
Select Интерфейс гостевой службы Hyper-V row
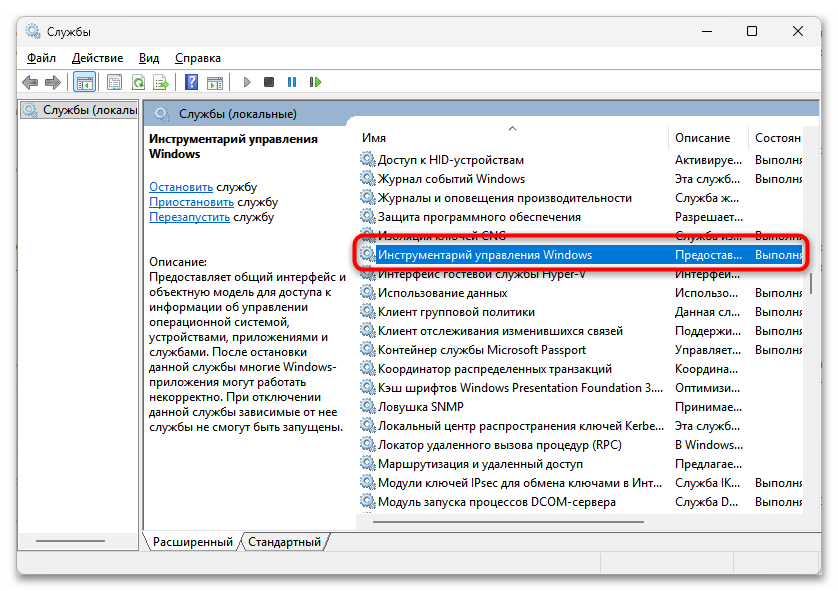pyautogui.click(x=580, y=274)
